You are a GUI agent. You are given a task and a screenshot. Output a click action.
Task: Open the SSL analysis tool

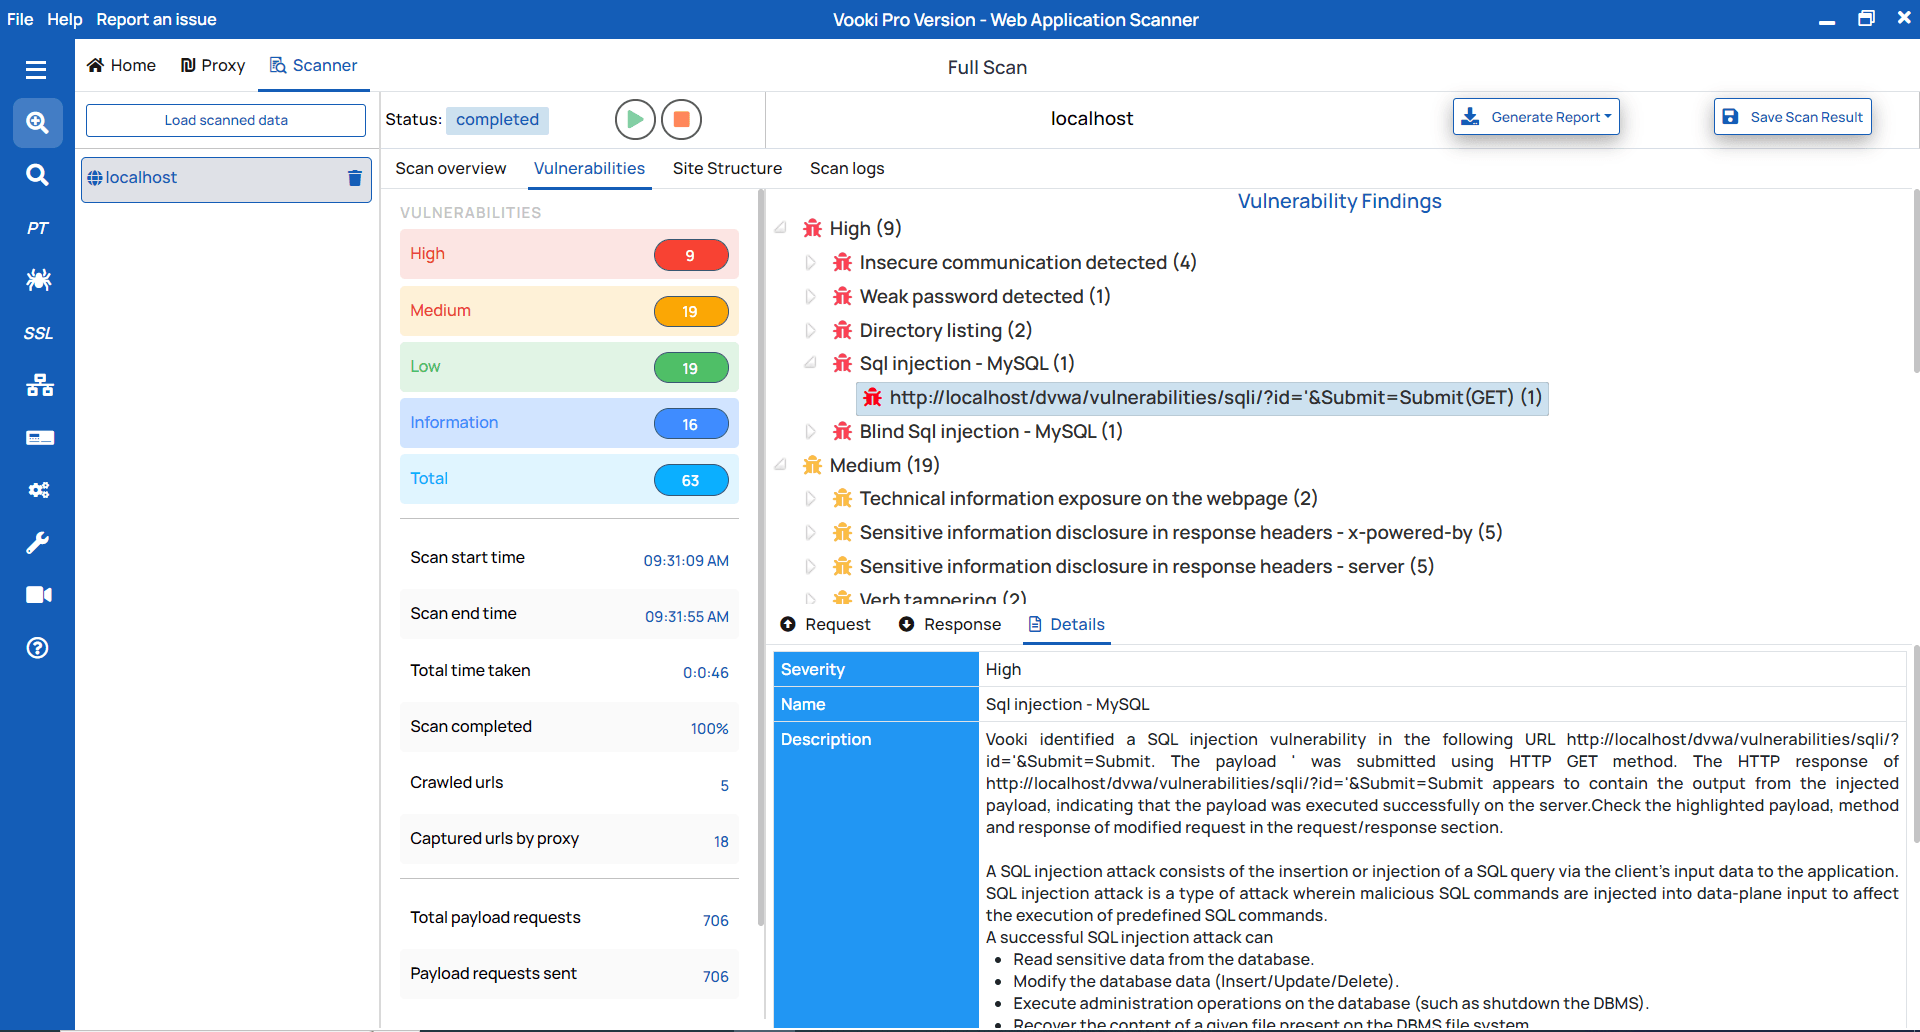(x=37, y=332)
